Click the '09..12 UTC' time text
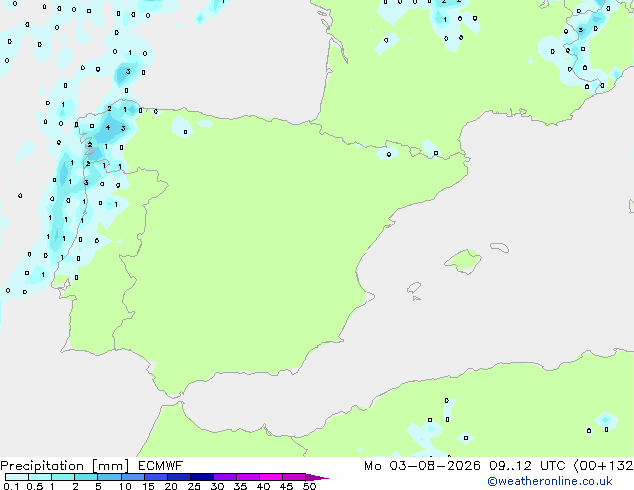Viewport: 634px width, 490px height. pos(528,466)
